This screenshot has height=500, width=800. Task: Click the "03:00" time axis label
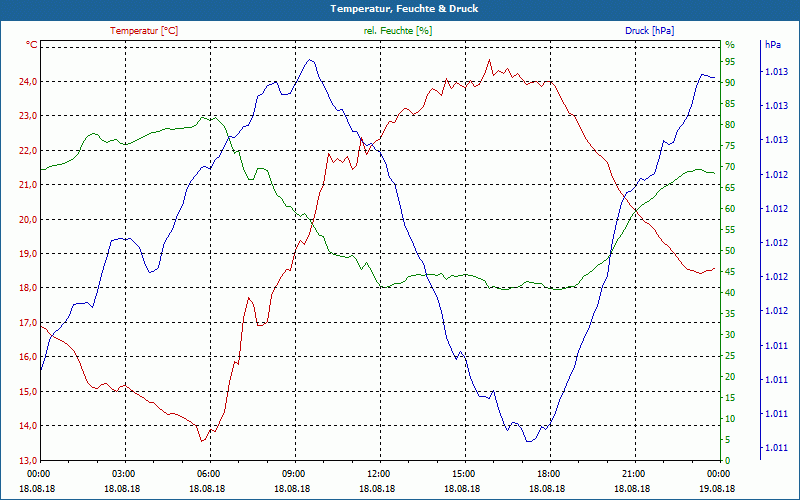pos(122,473)
